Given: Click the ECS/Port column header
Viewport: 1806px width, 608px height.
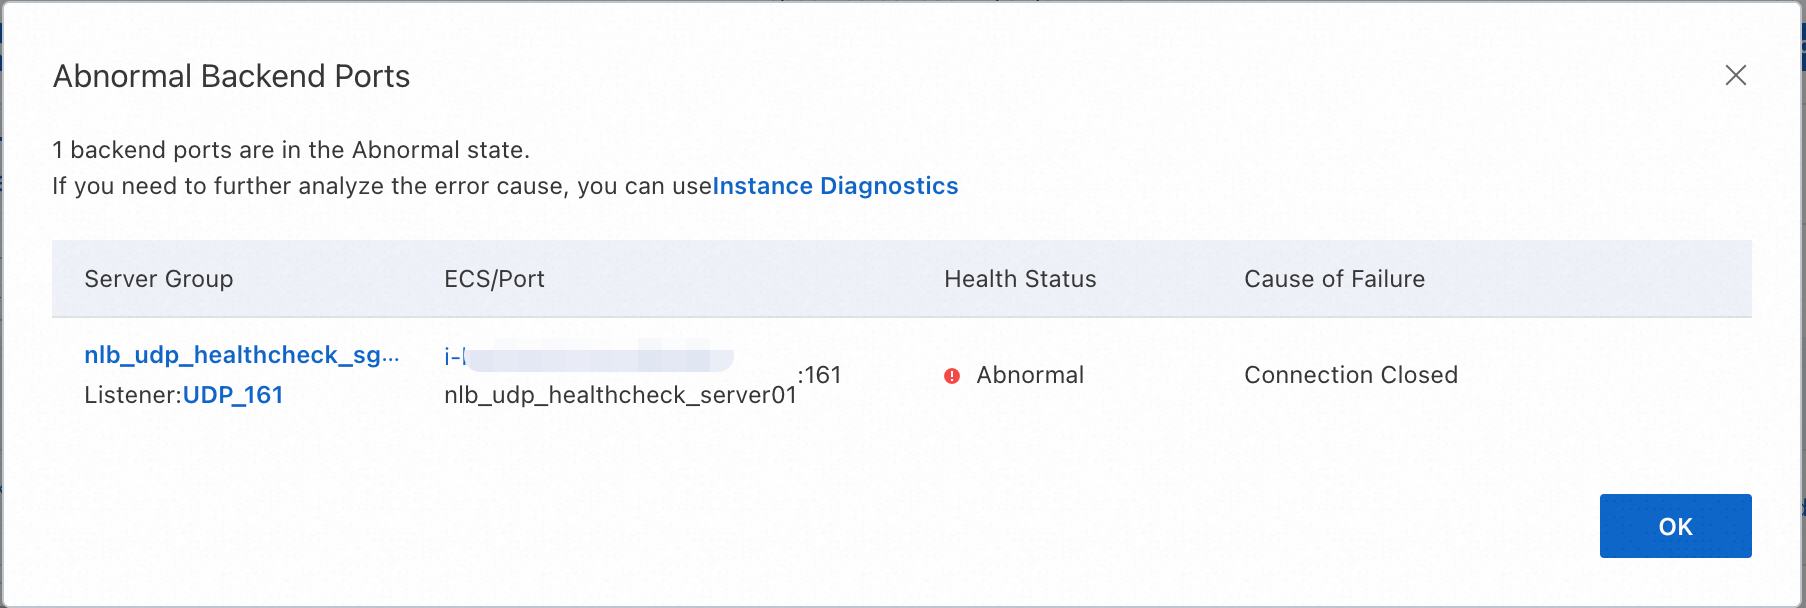Looking at the screenshot, I should click(x=494, y=279).
